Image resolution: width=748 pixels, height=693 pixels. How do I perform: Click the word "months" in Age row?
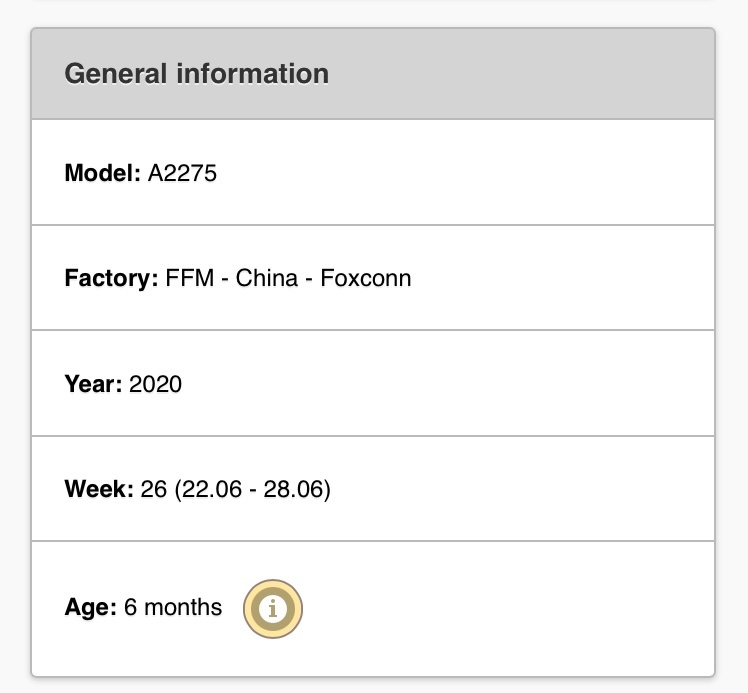(x=183, y=607)
